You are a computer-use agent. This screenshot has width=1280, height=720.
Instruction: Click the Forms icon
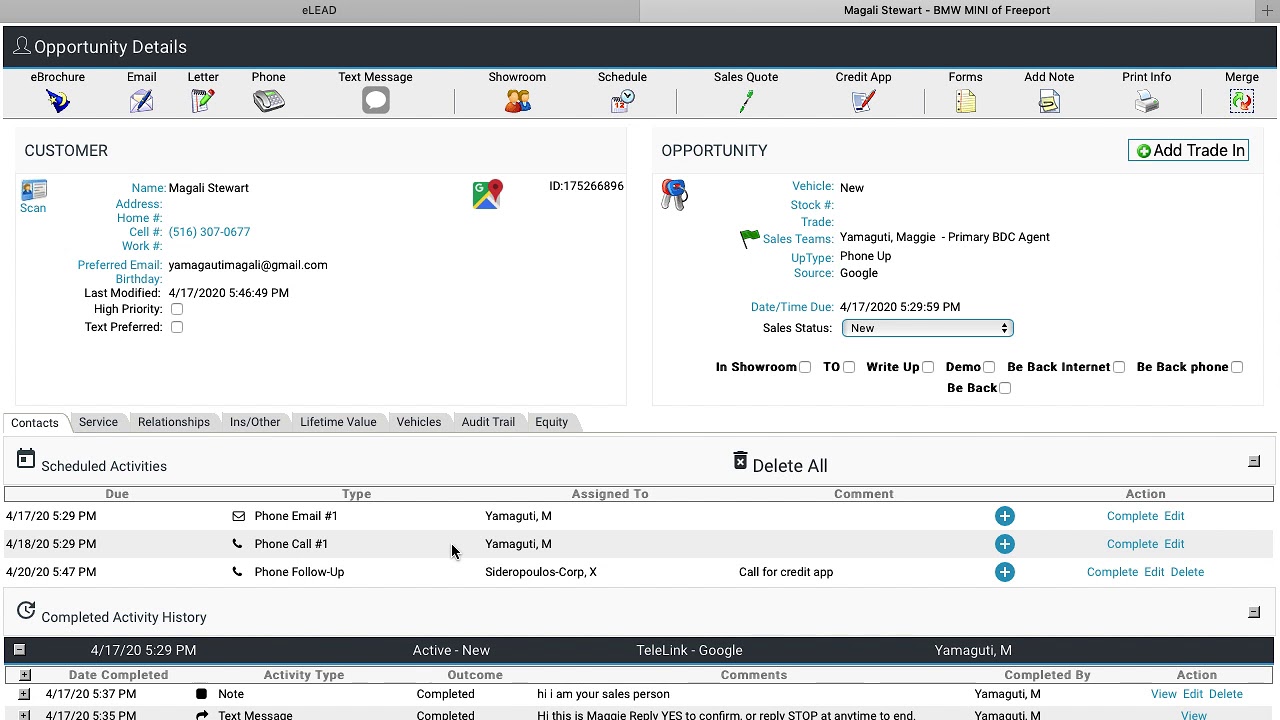(x=966, y=101)
